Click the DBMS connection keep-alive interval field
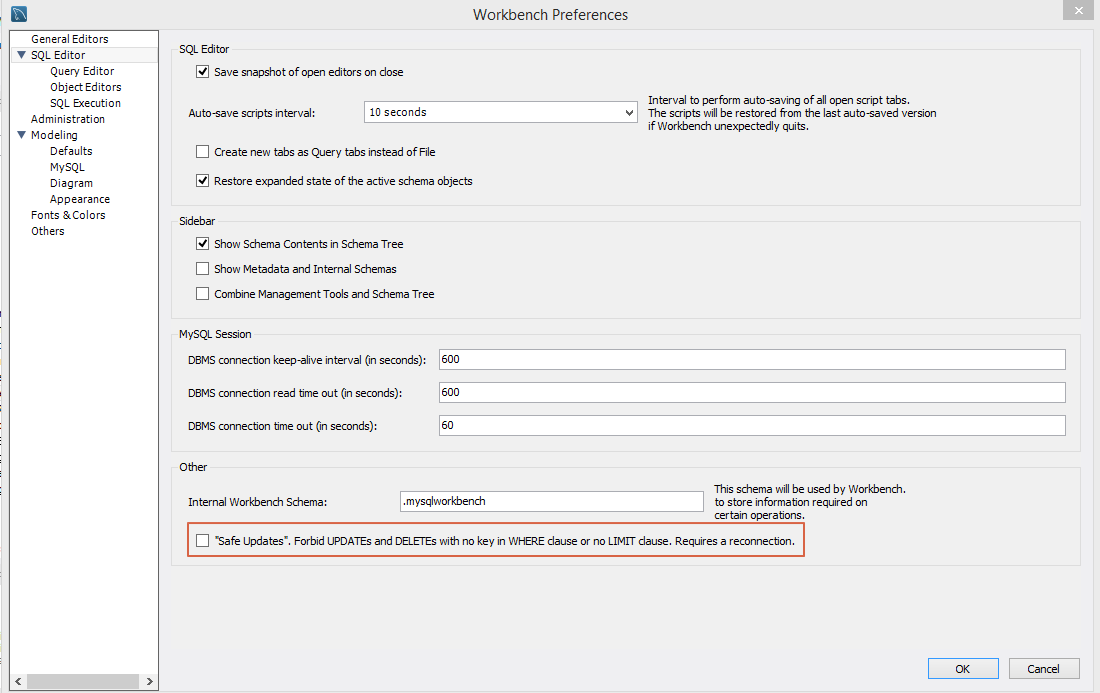 click(752, 359)
